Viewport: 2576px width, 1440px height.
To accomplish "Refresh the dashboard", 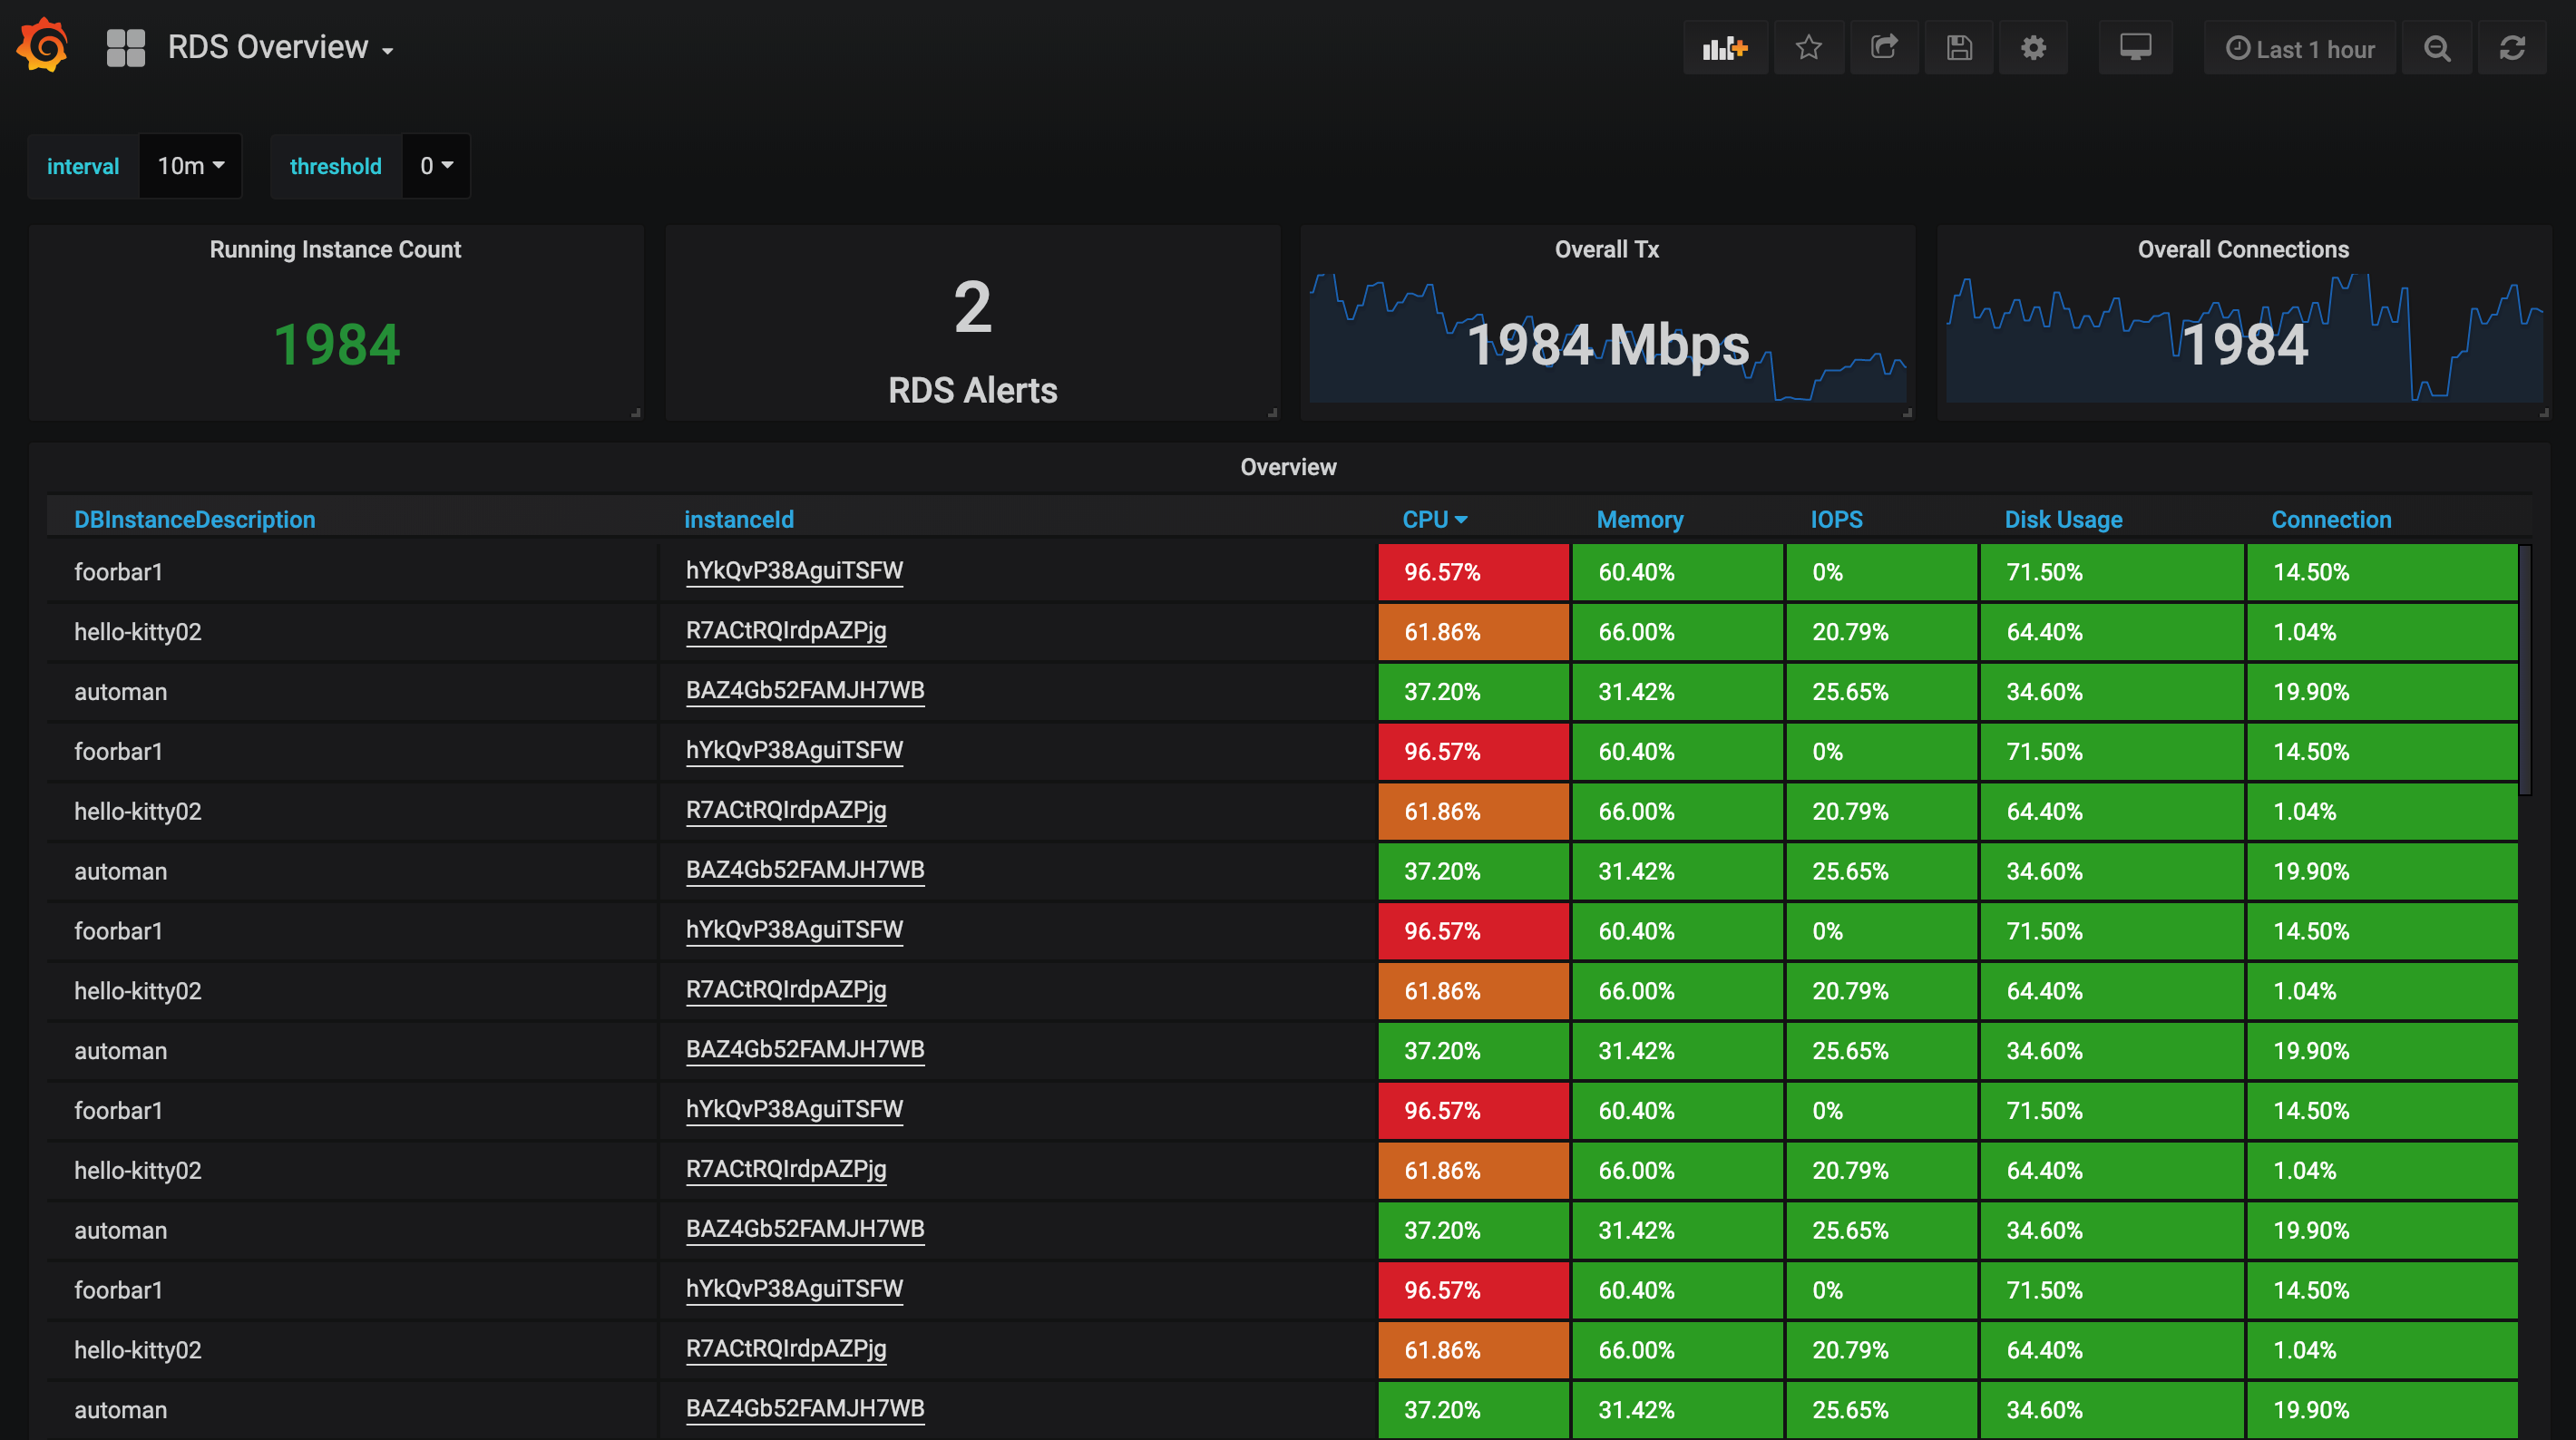I will coord(2512,48).
